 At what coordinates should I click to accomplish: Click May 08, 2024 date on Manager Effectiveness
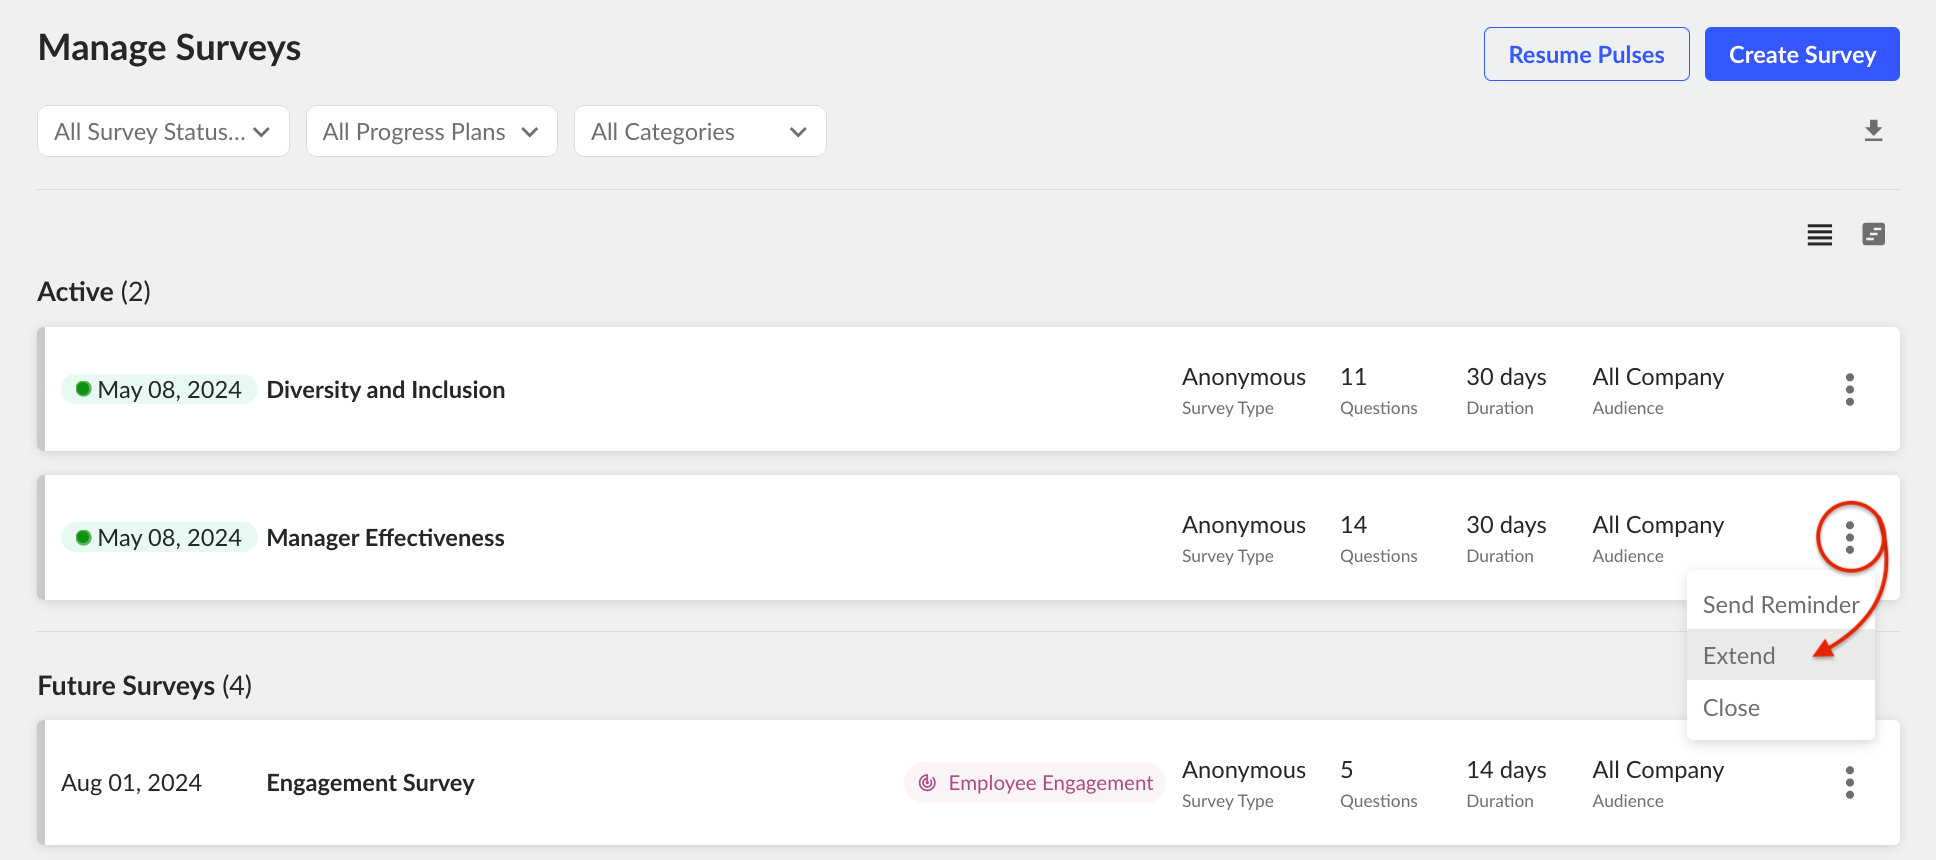[160, 537]
